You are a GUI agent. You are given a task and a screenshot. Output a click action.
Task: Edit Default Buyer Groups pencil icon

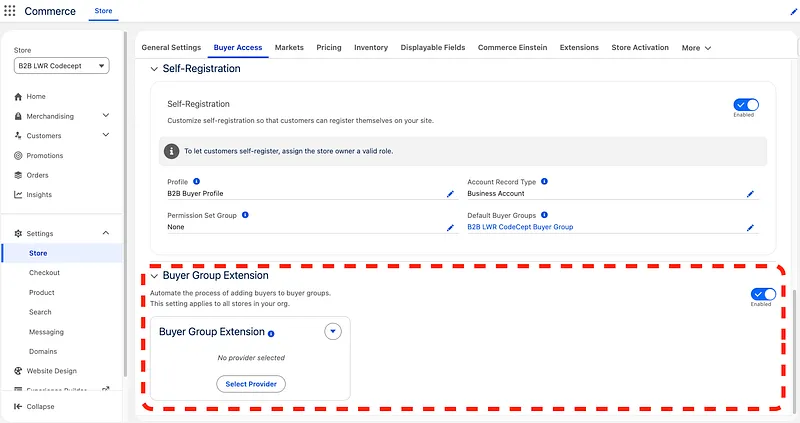click(750, 228)
